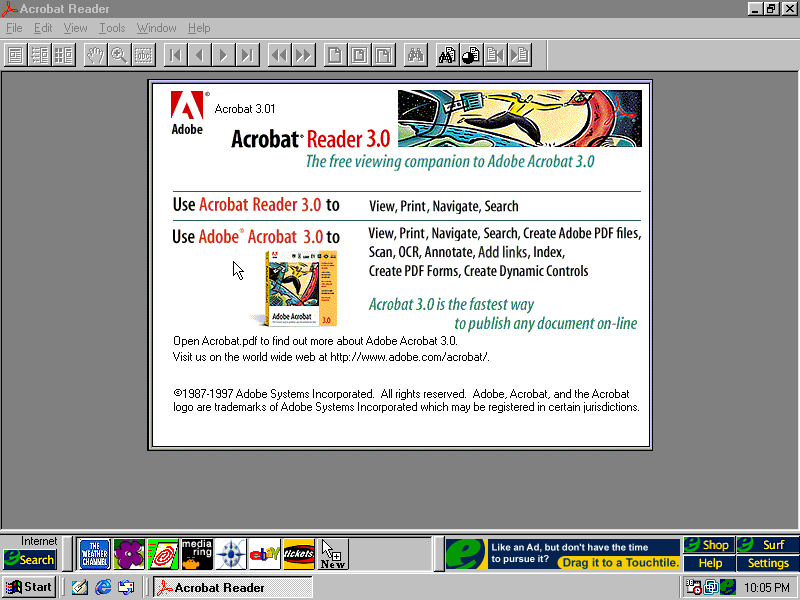Open the Tools menu
The image size is (800, 600).
[112, 28]
